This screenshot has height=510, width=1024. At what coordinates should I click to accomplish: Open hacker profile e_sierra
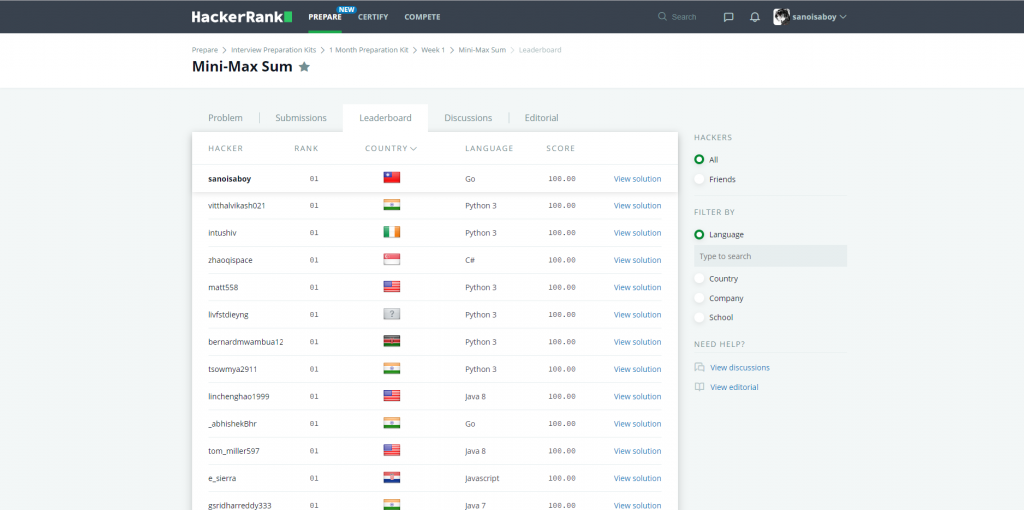222,478
